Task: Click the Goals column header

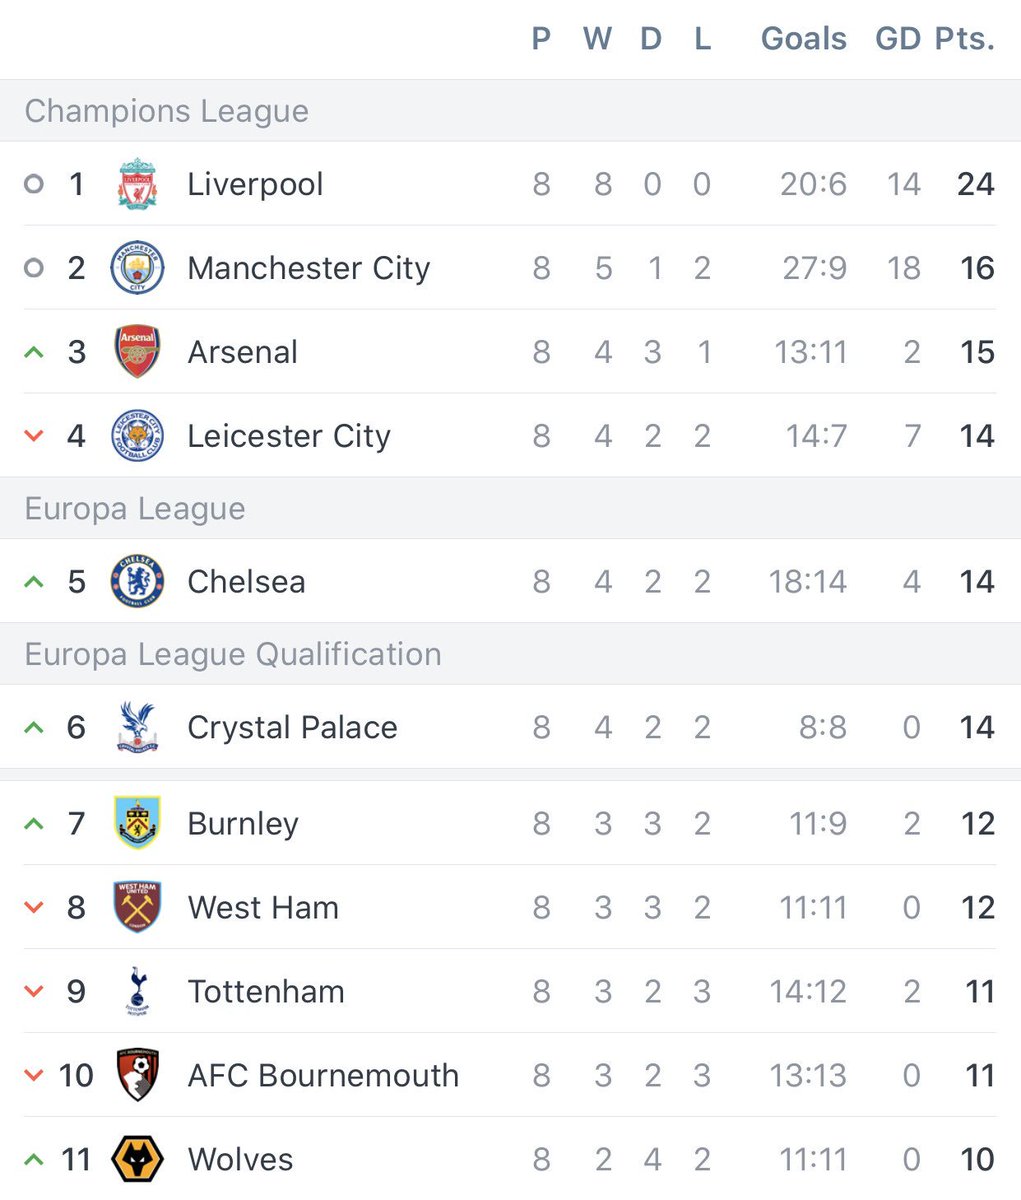Action: 803,38
